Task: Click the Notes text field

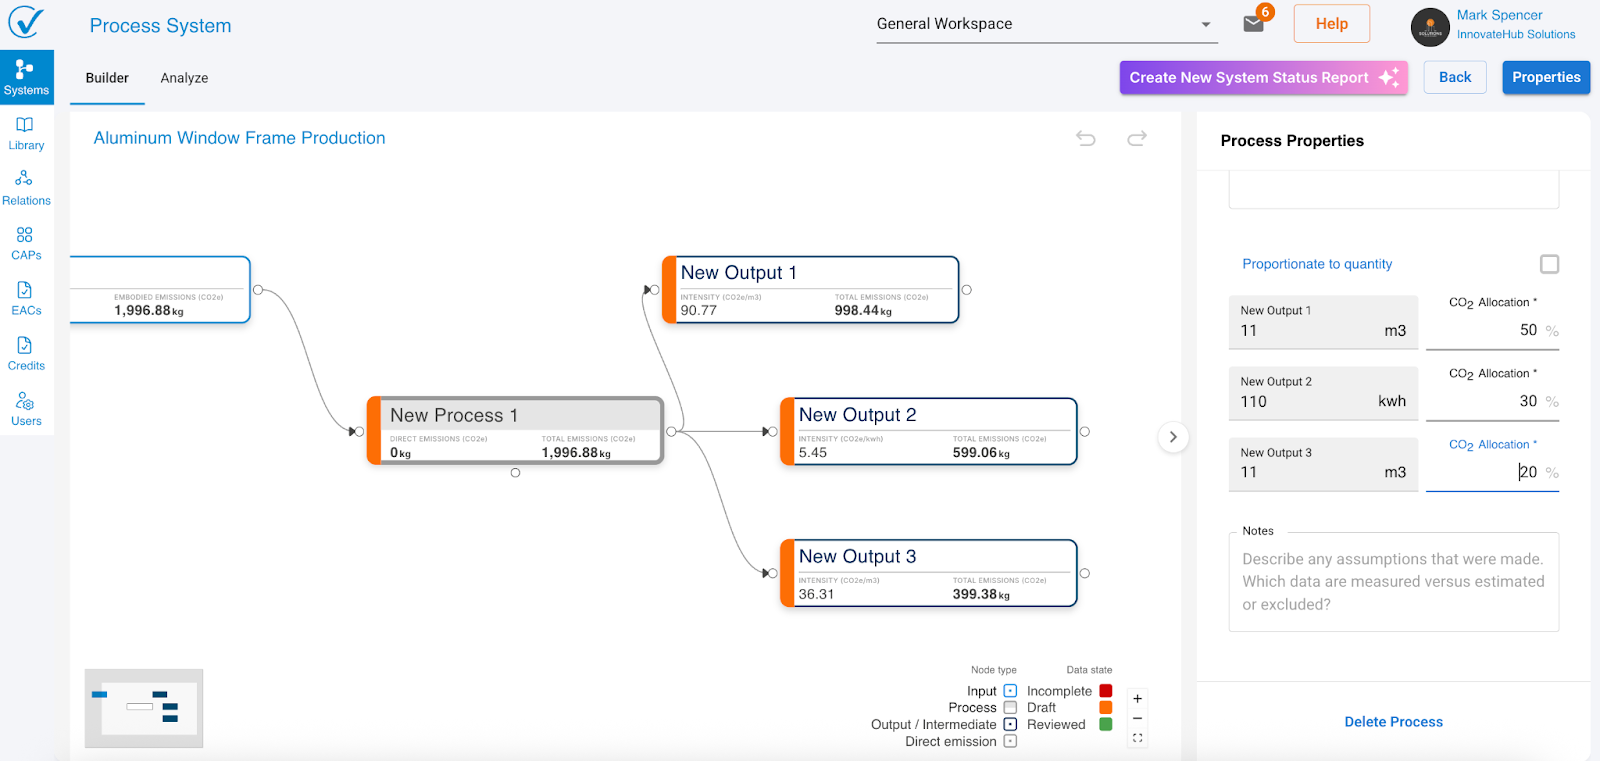Action: coord(1393,582)
